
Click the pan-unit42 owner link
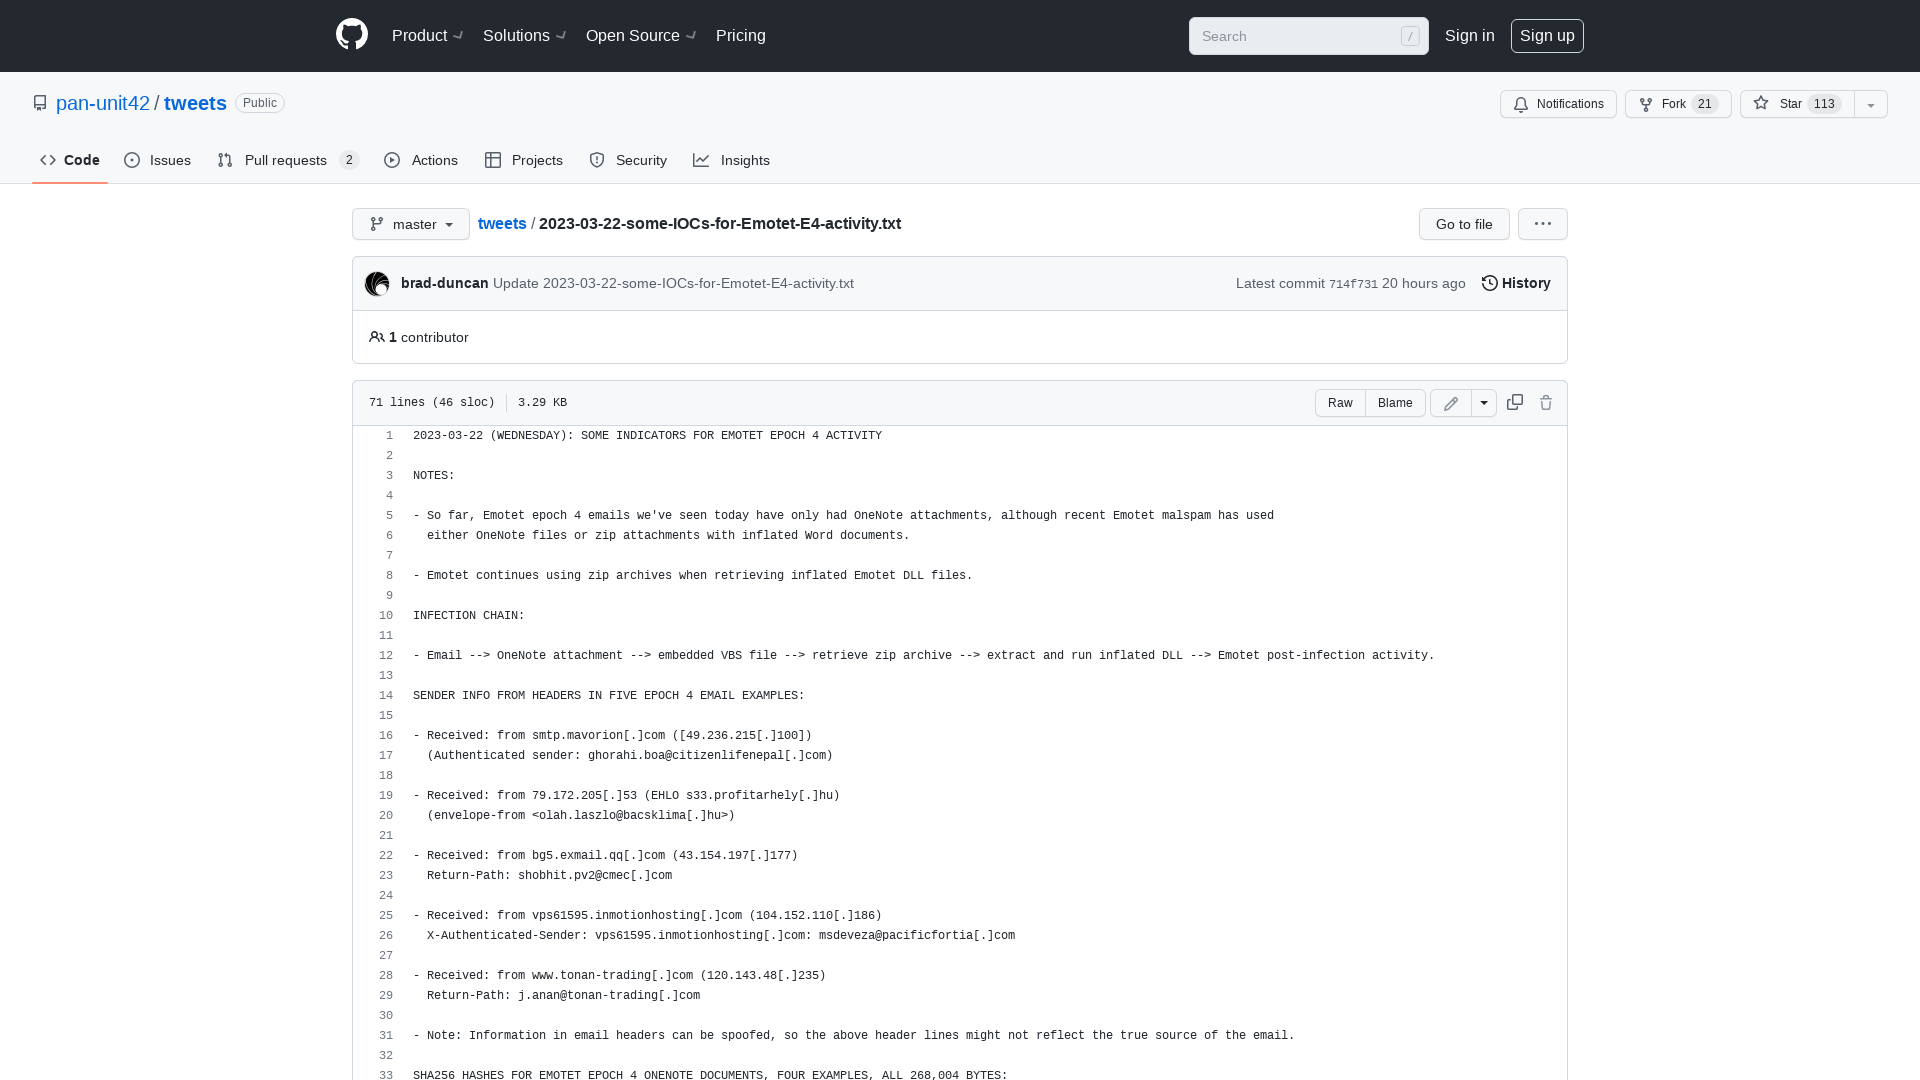point(103,102)
